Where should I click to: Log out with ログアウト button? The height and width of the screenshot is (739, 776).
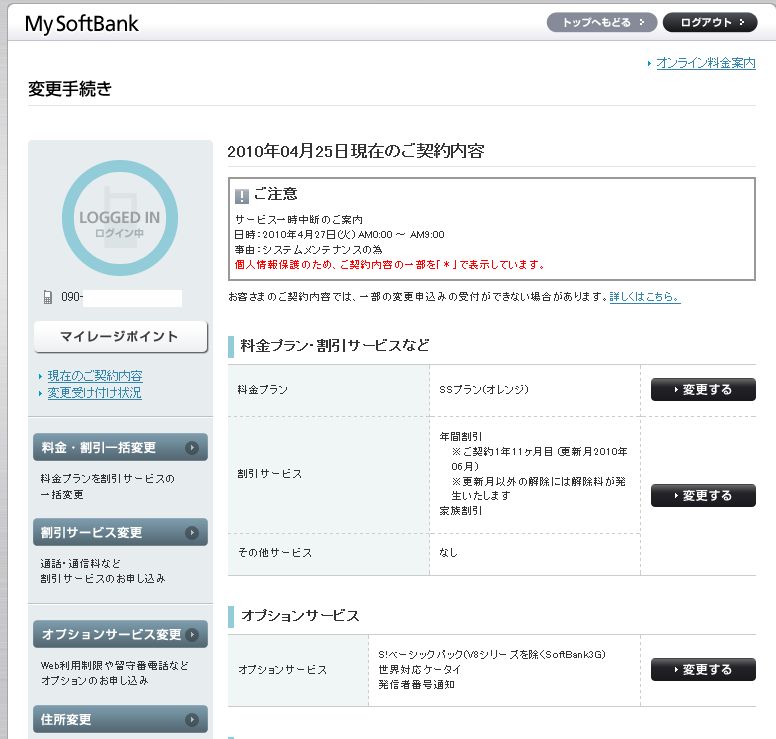[x=710, y=22]
